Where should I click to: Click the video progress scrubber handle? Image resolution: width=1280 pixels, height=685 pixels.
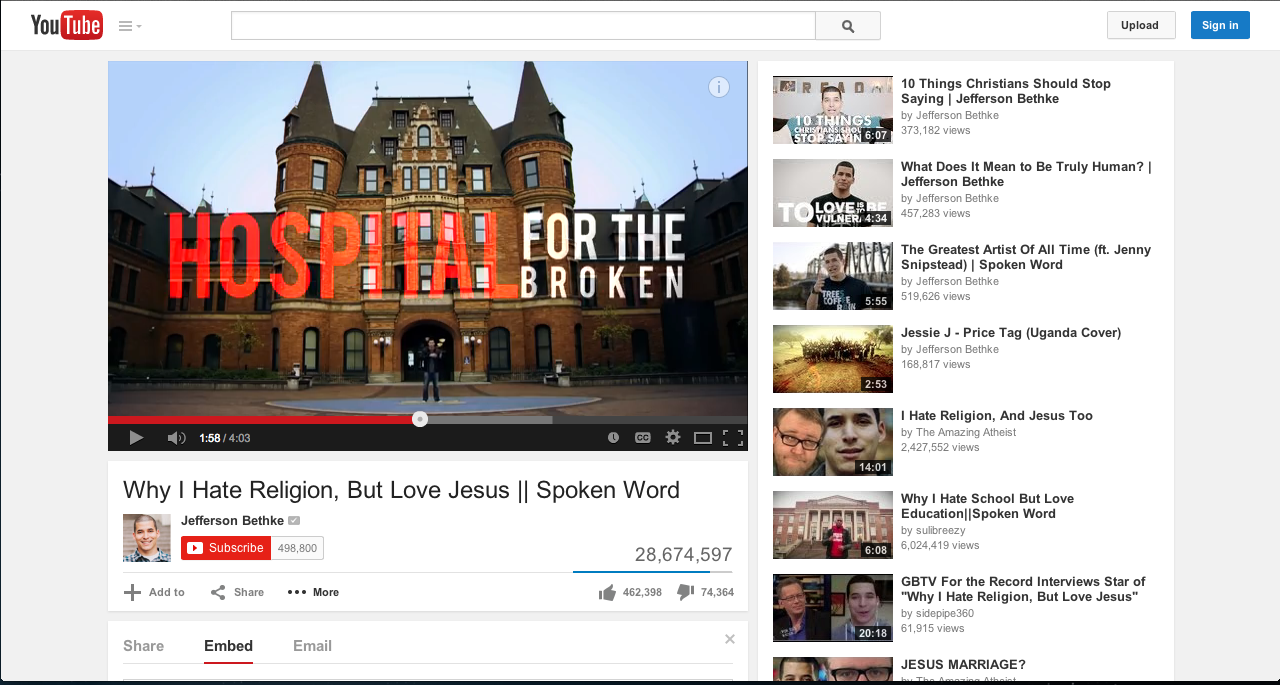420,419
